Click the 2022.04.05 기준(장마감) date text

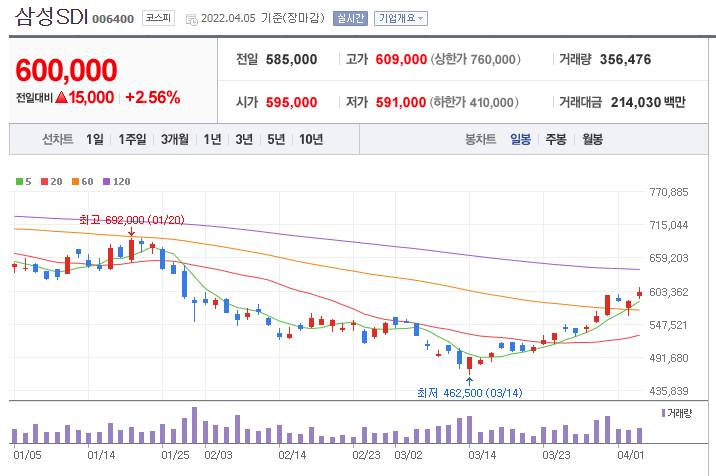click(x=263, y=18)
